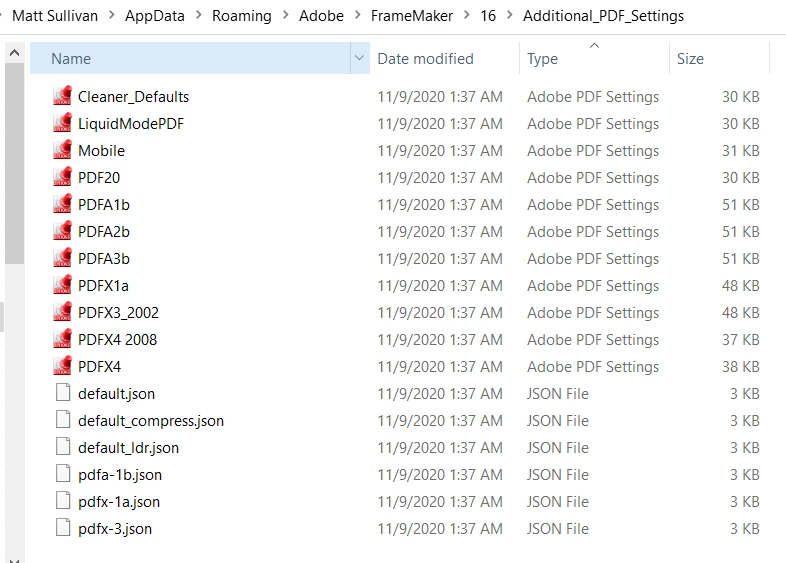Select the LiquidModePDF file name
Image resolution: width=786 pixels, height=563 pixels.
click(x=131, y=123)
